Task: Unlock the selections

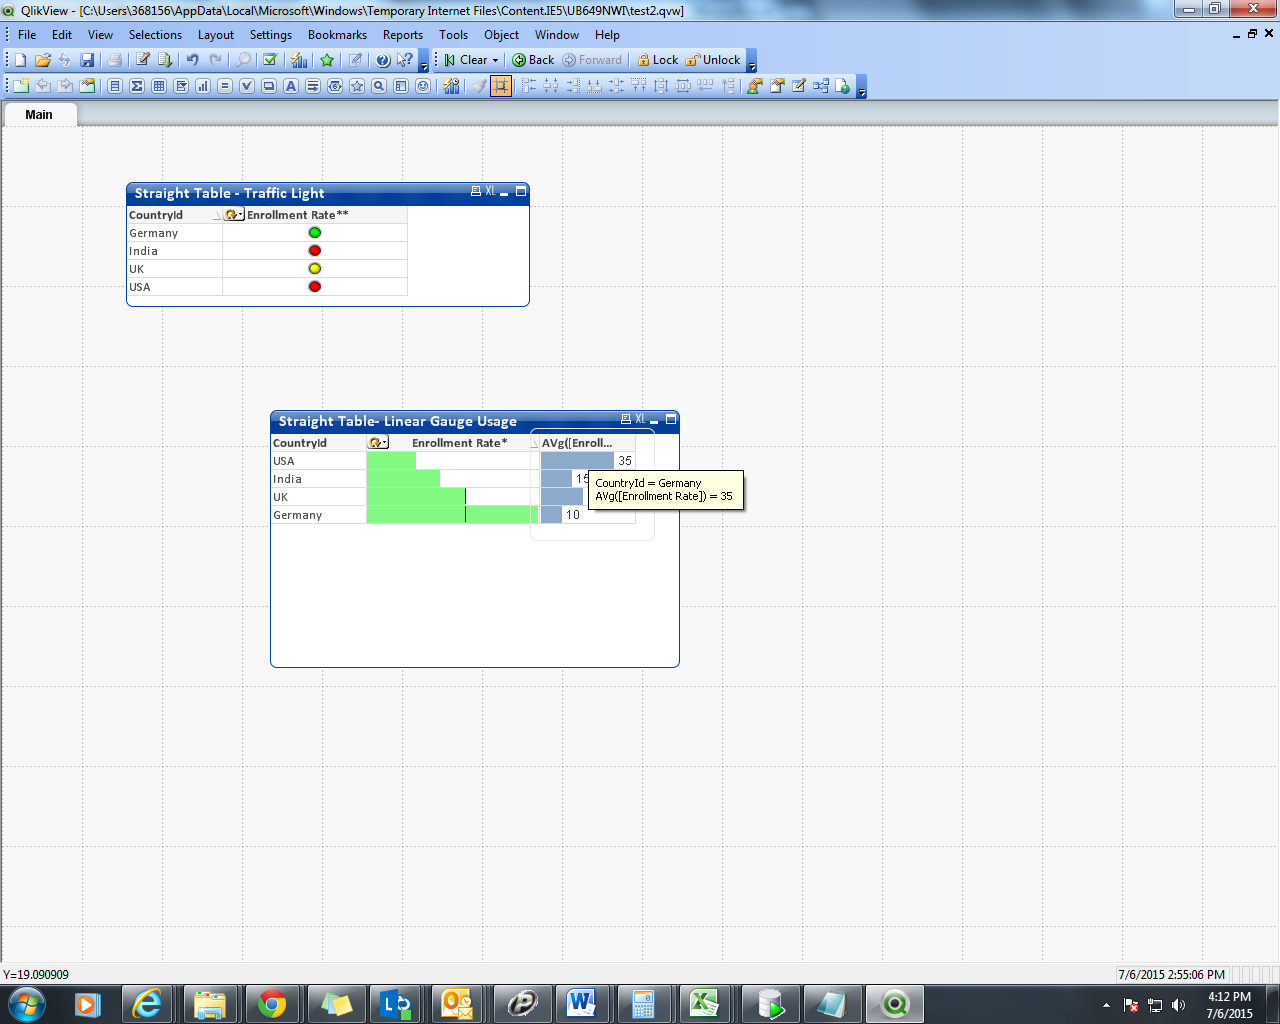Action: point(713,60)
